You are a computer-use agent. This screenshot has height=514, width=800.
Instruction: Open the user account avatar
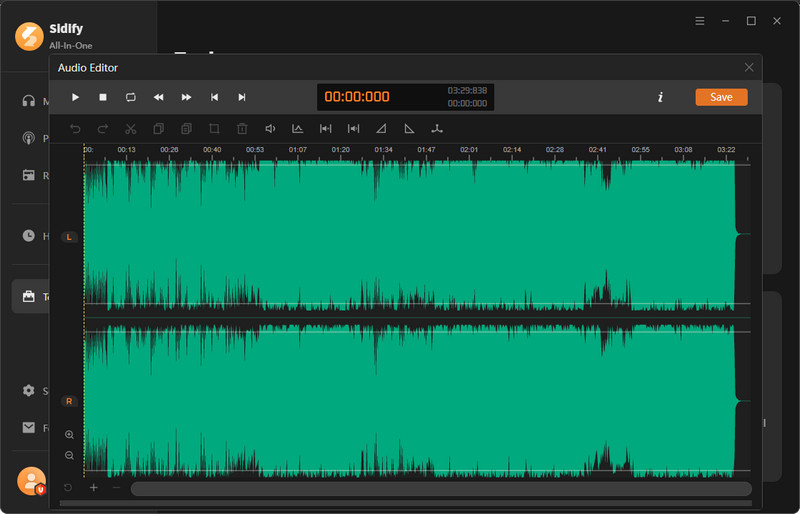point(31,481)
